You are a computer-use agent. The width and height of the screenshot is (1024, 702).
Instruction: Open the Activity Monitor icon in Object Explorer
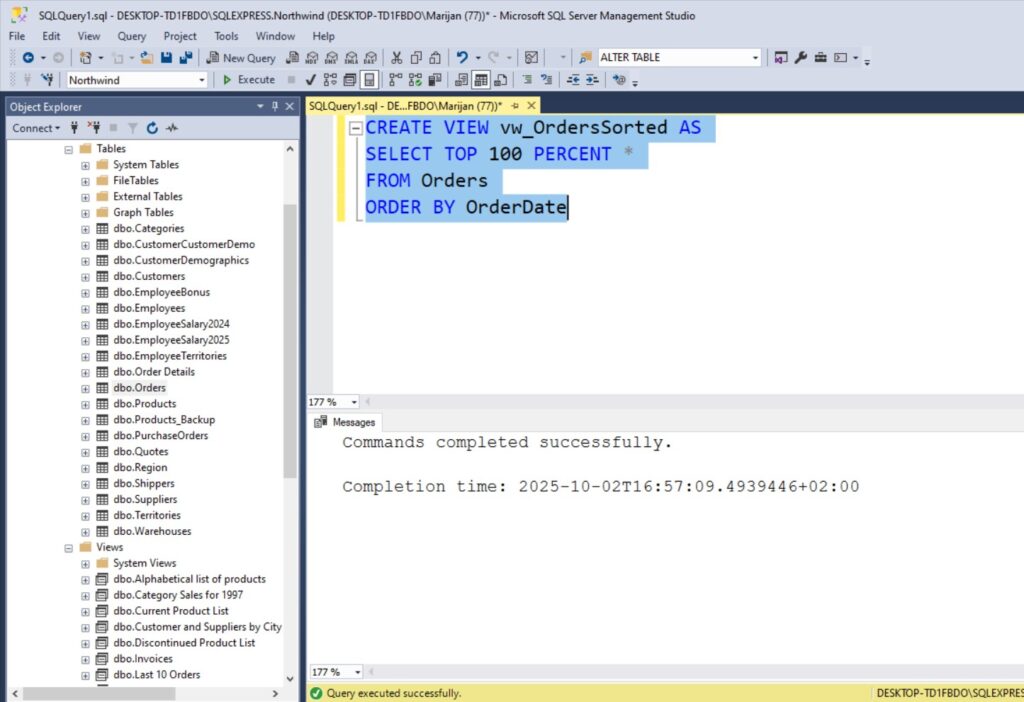[172, 128]
